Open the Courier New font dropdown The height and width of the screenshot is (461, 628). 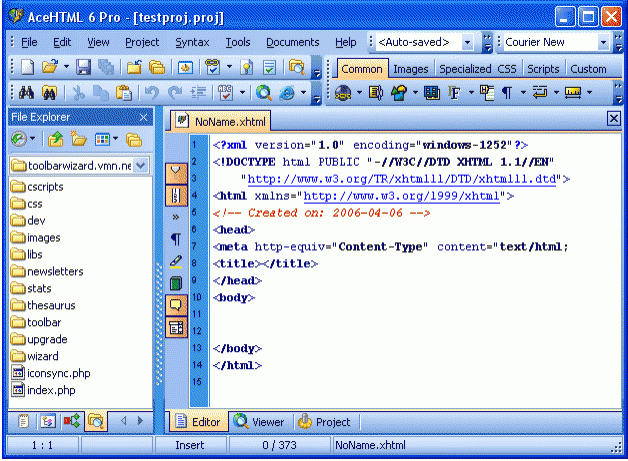pos(603,42)
